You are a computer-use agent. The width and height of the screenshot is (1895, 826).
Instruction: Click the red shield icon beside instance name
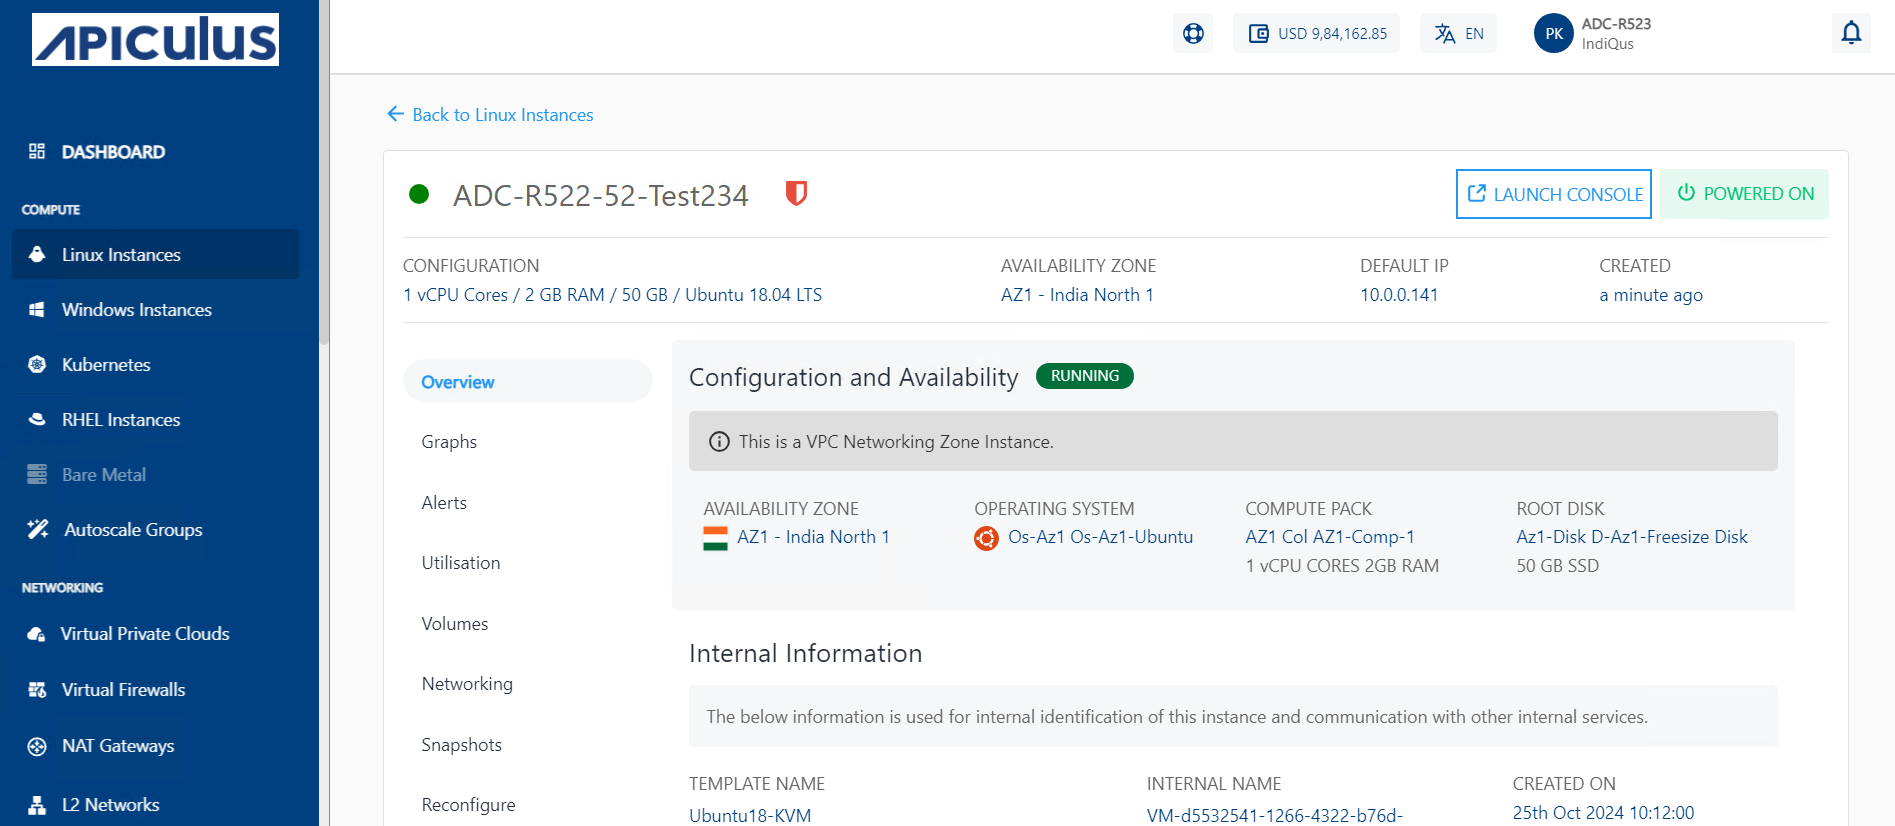[796, 193]
